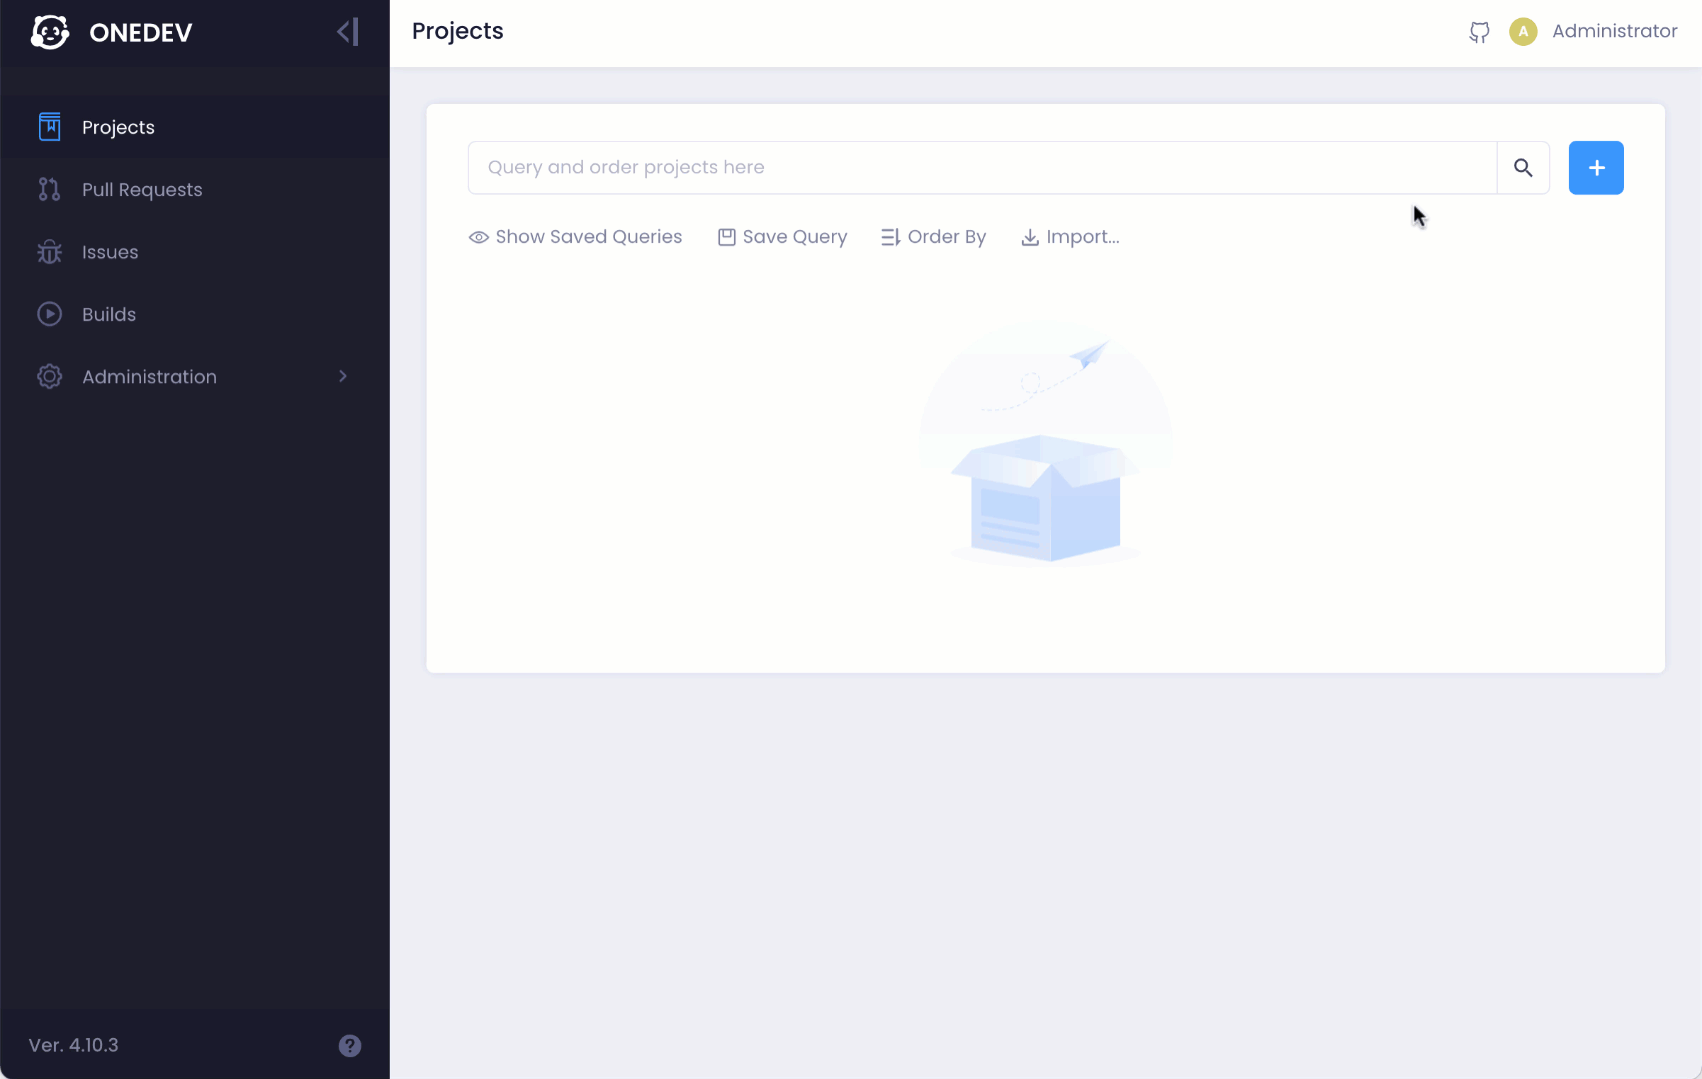
Task: Click the OneDev panda logo icon
Action: point(49,32)
